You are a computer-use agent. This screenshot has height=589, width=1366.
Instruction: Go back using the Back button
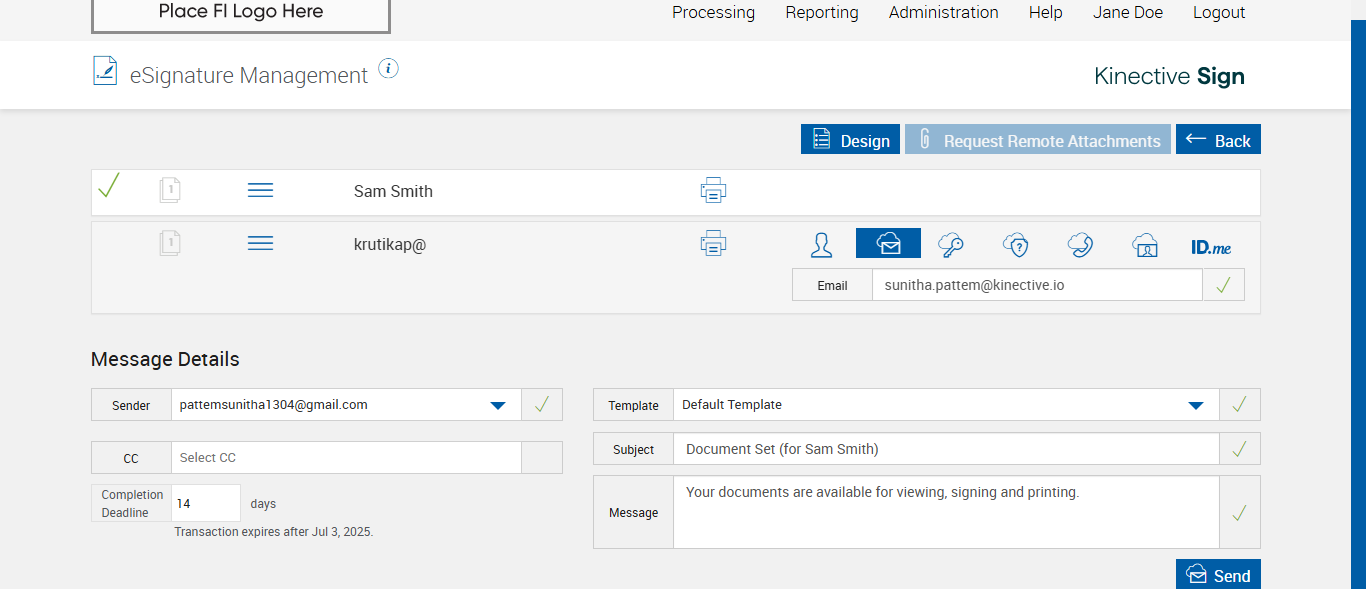[x=1218, y=140]
